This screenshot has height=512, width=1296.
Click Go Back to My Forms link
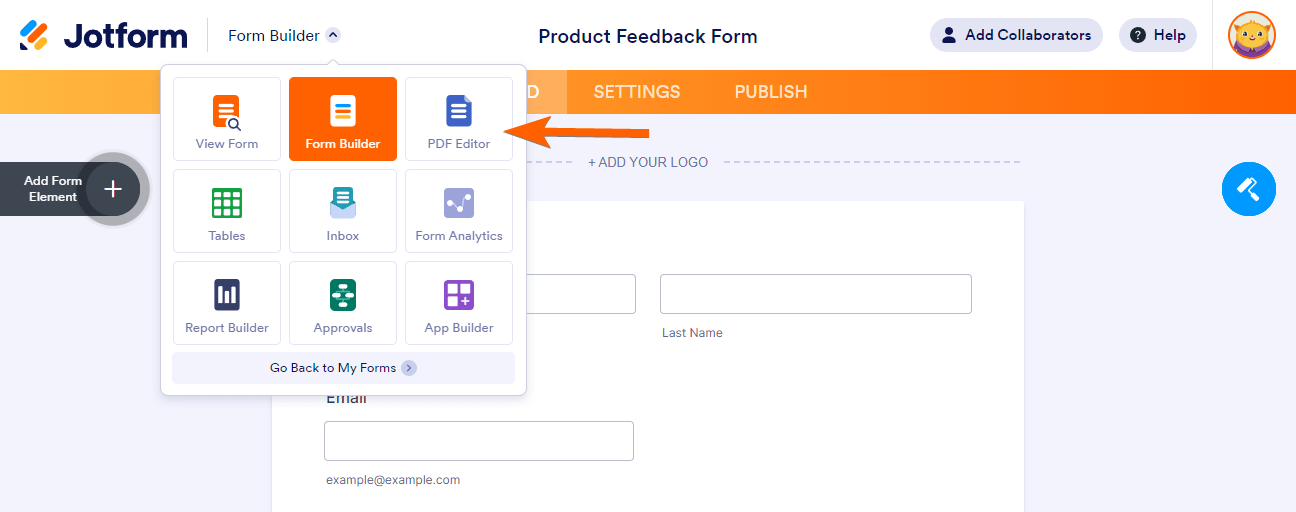point(343,368)
